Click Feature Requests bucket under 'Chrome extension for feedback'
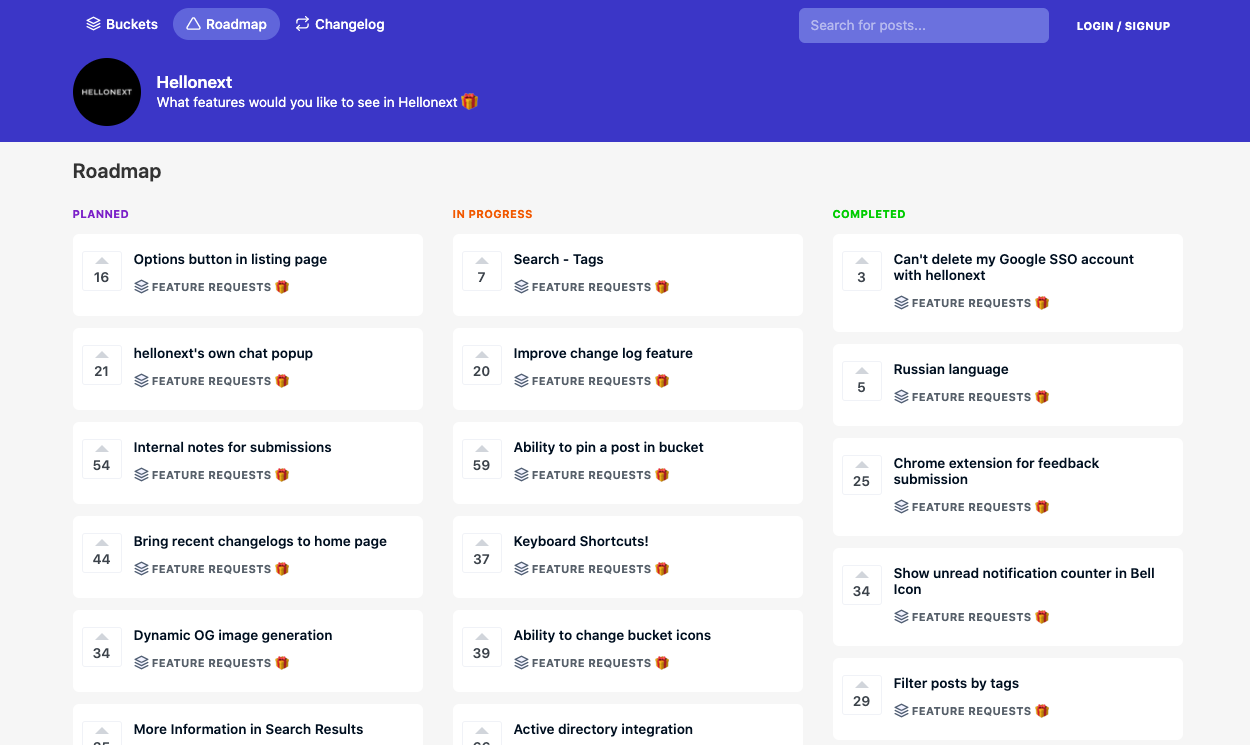1250x745 pixels. coord(972,507)
